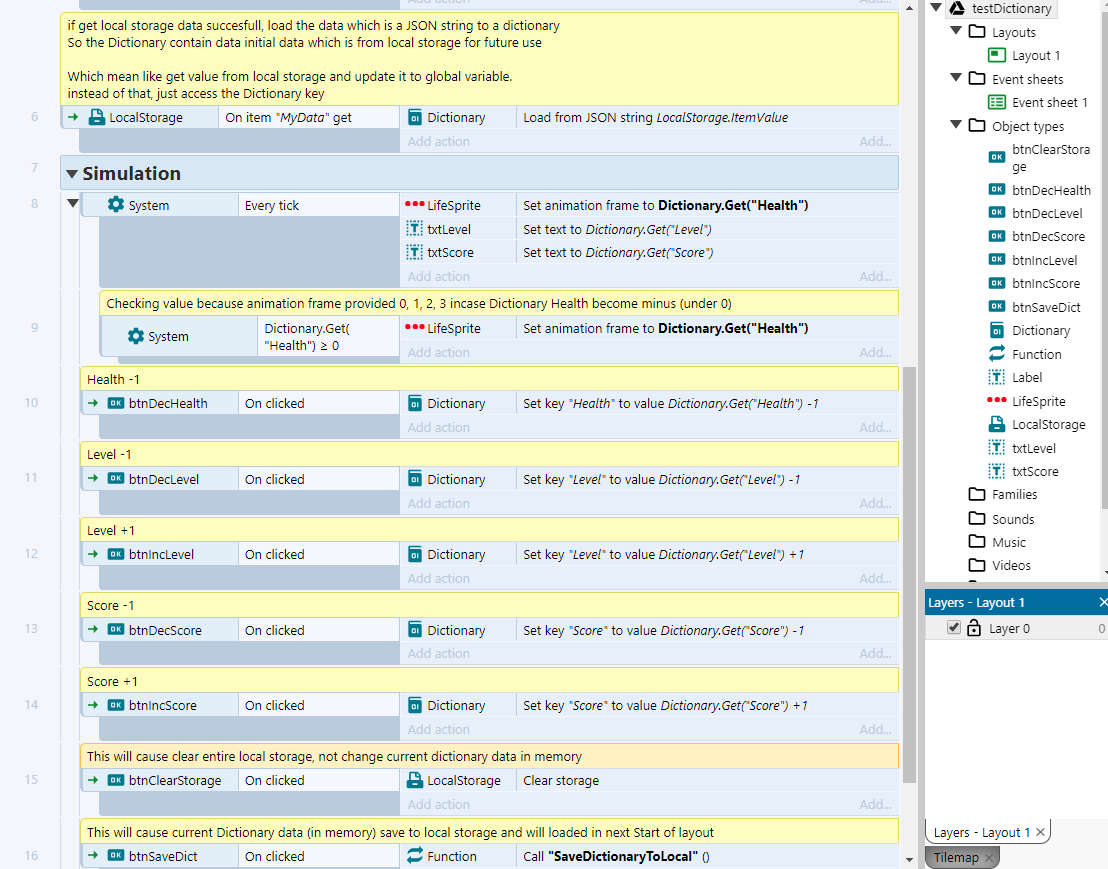The width and height of the screenshot is (1108, 869).
Task: Click the System gear icon in event 8
Action: pos(115,205)
